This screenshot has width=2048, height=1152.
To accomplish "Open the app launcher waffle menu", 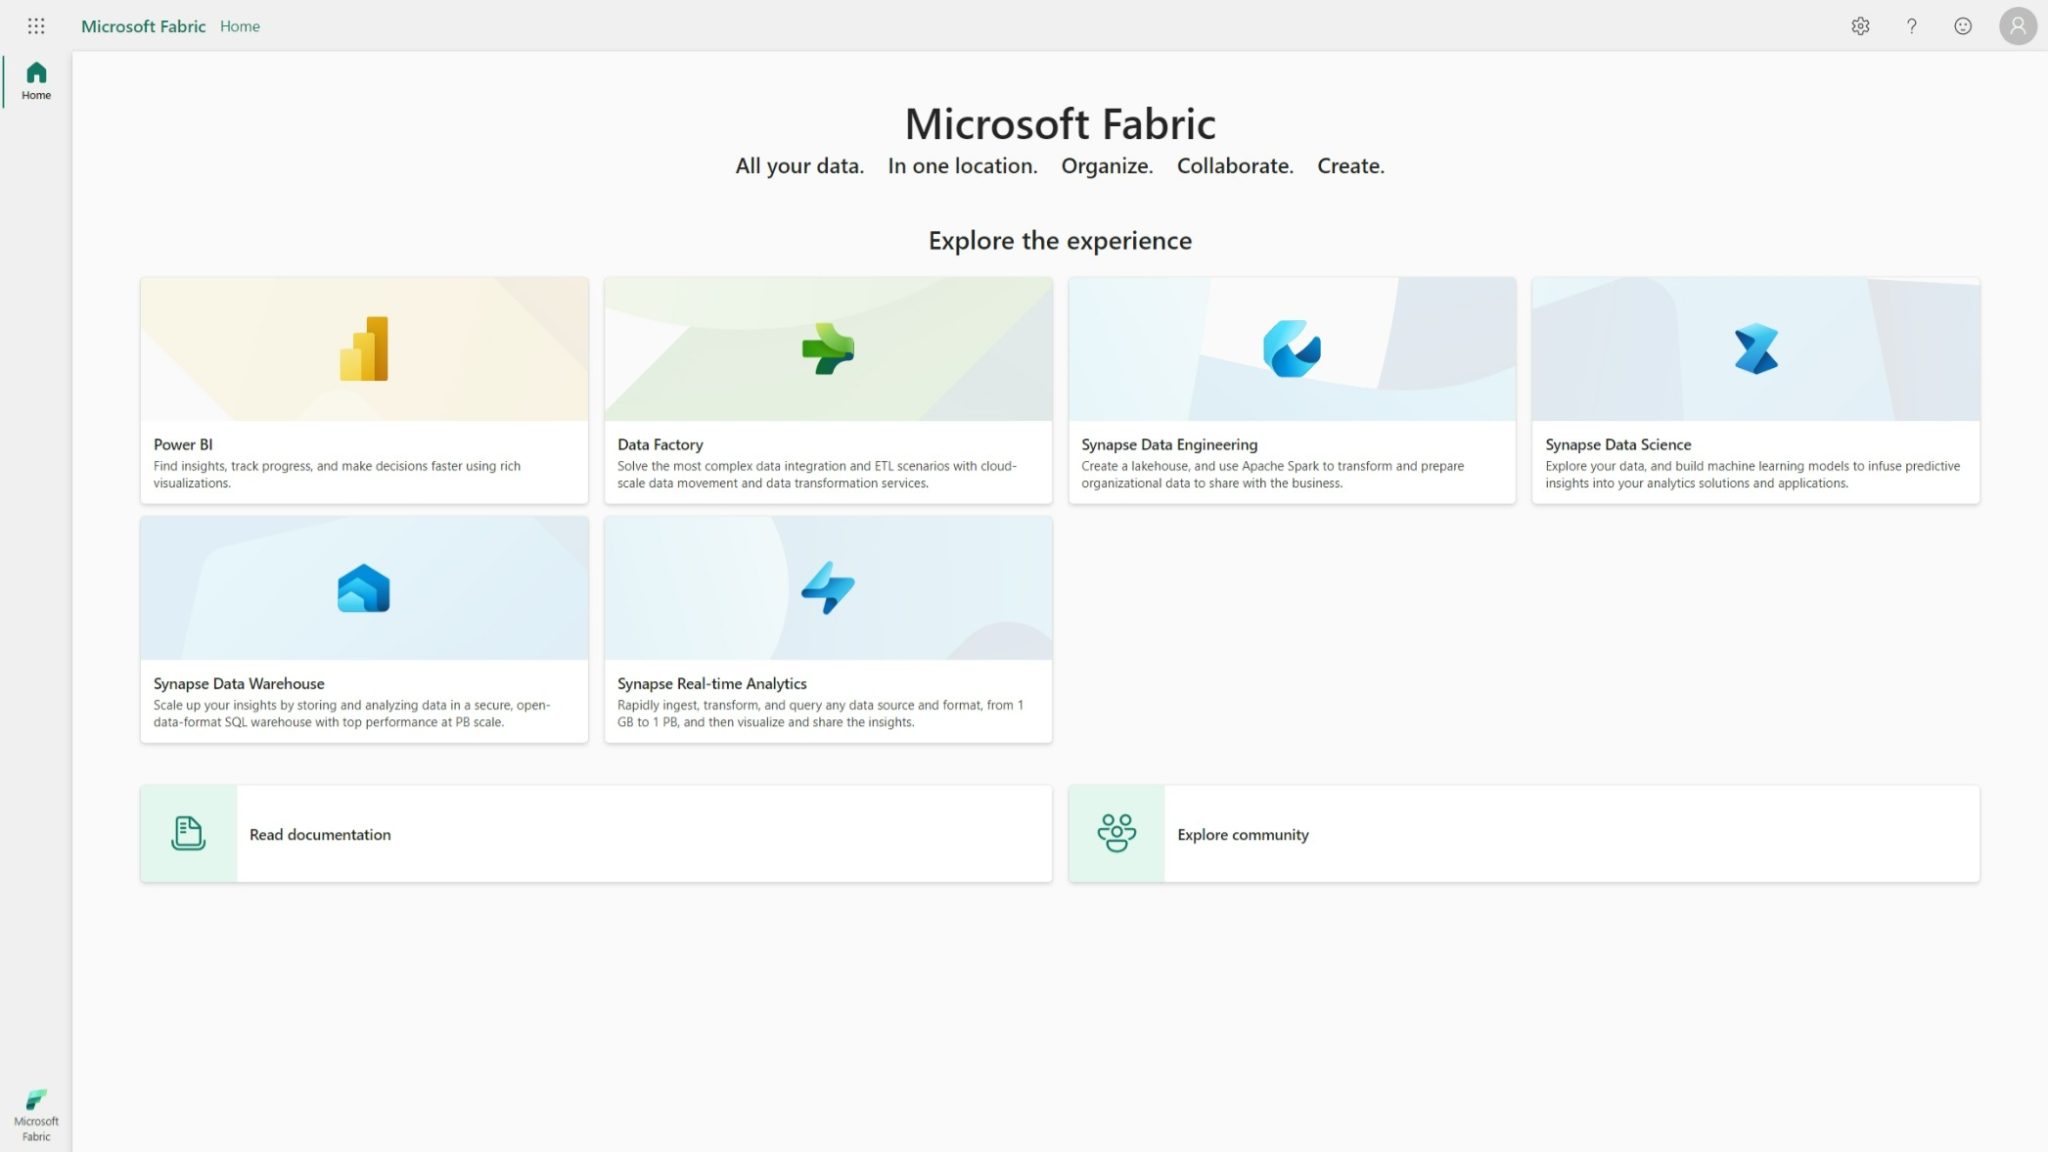I will pyautogui.click(x=36, y=26).
